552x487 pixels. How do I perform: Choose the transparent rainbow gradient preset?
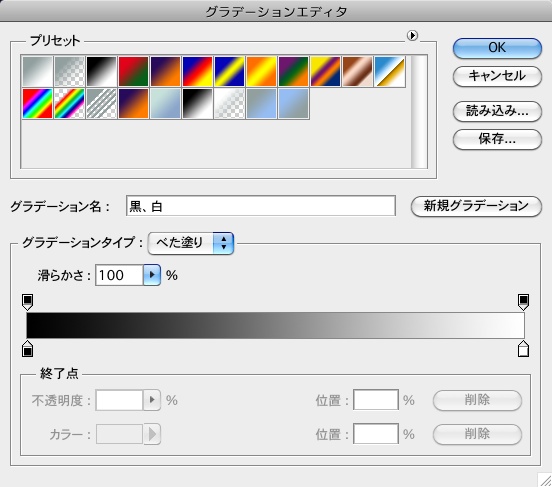[69, 103]
